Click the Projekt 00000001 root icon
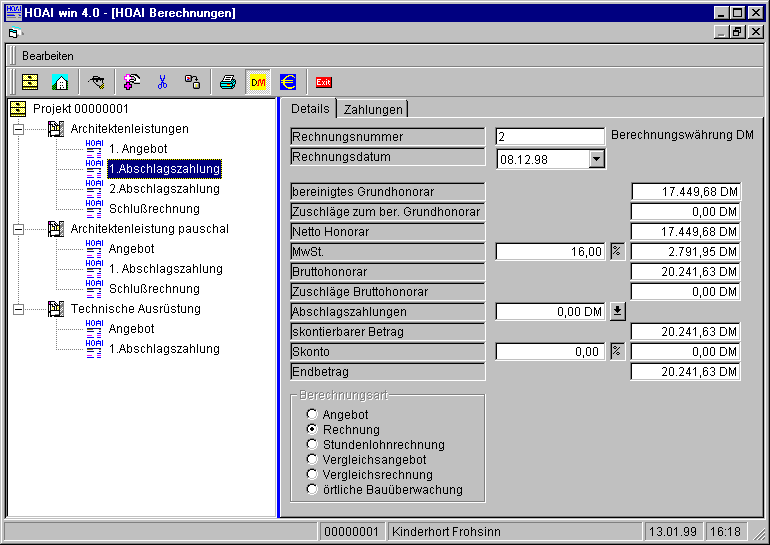 pyautogui.click(x=18, y=108)
